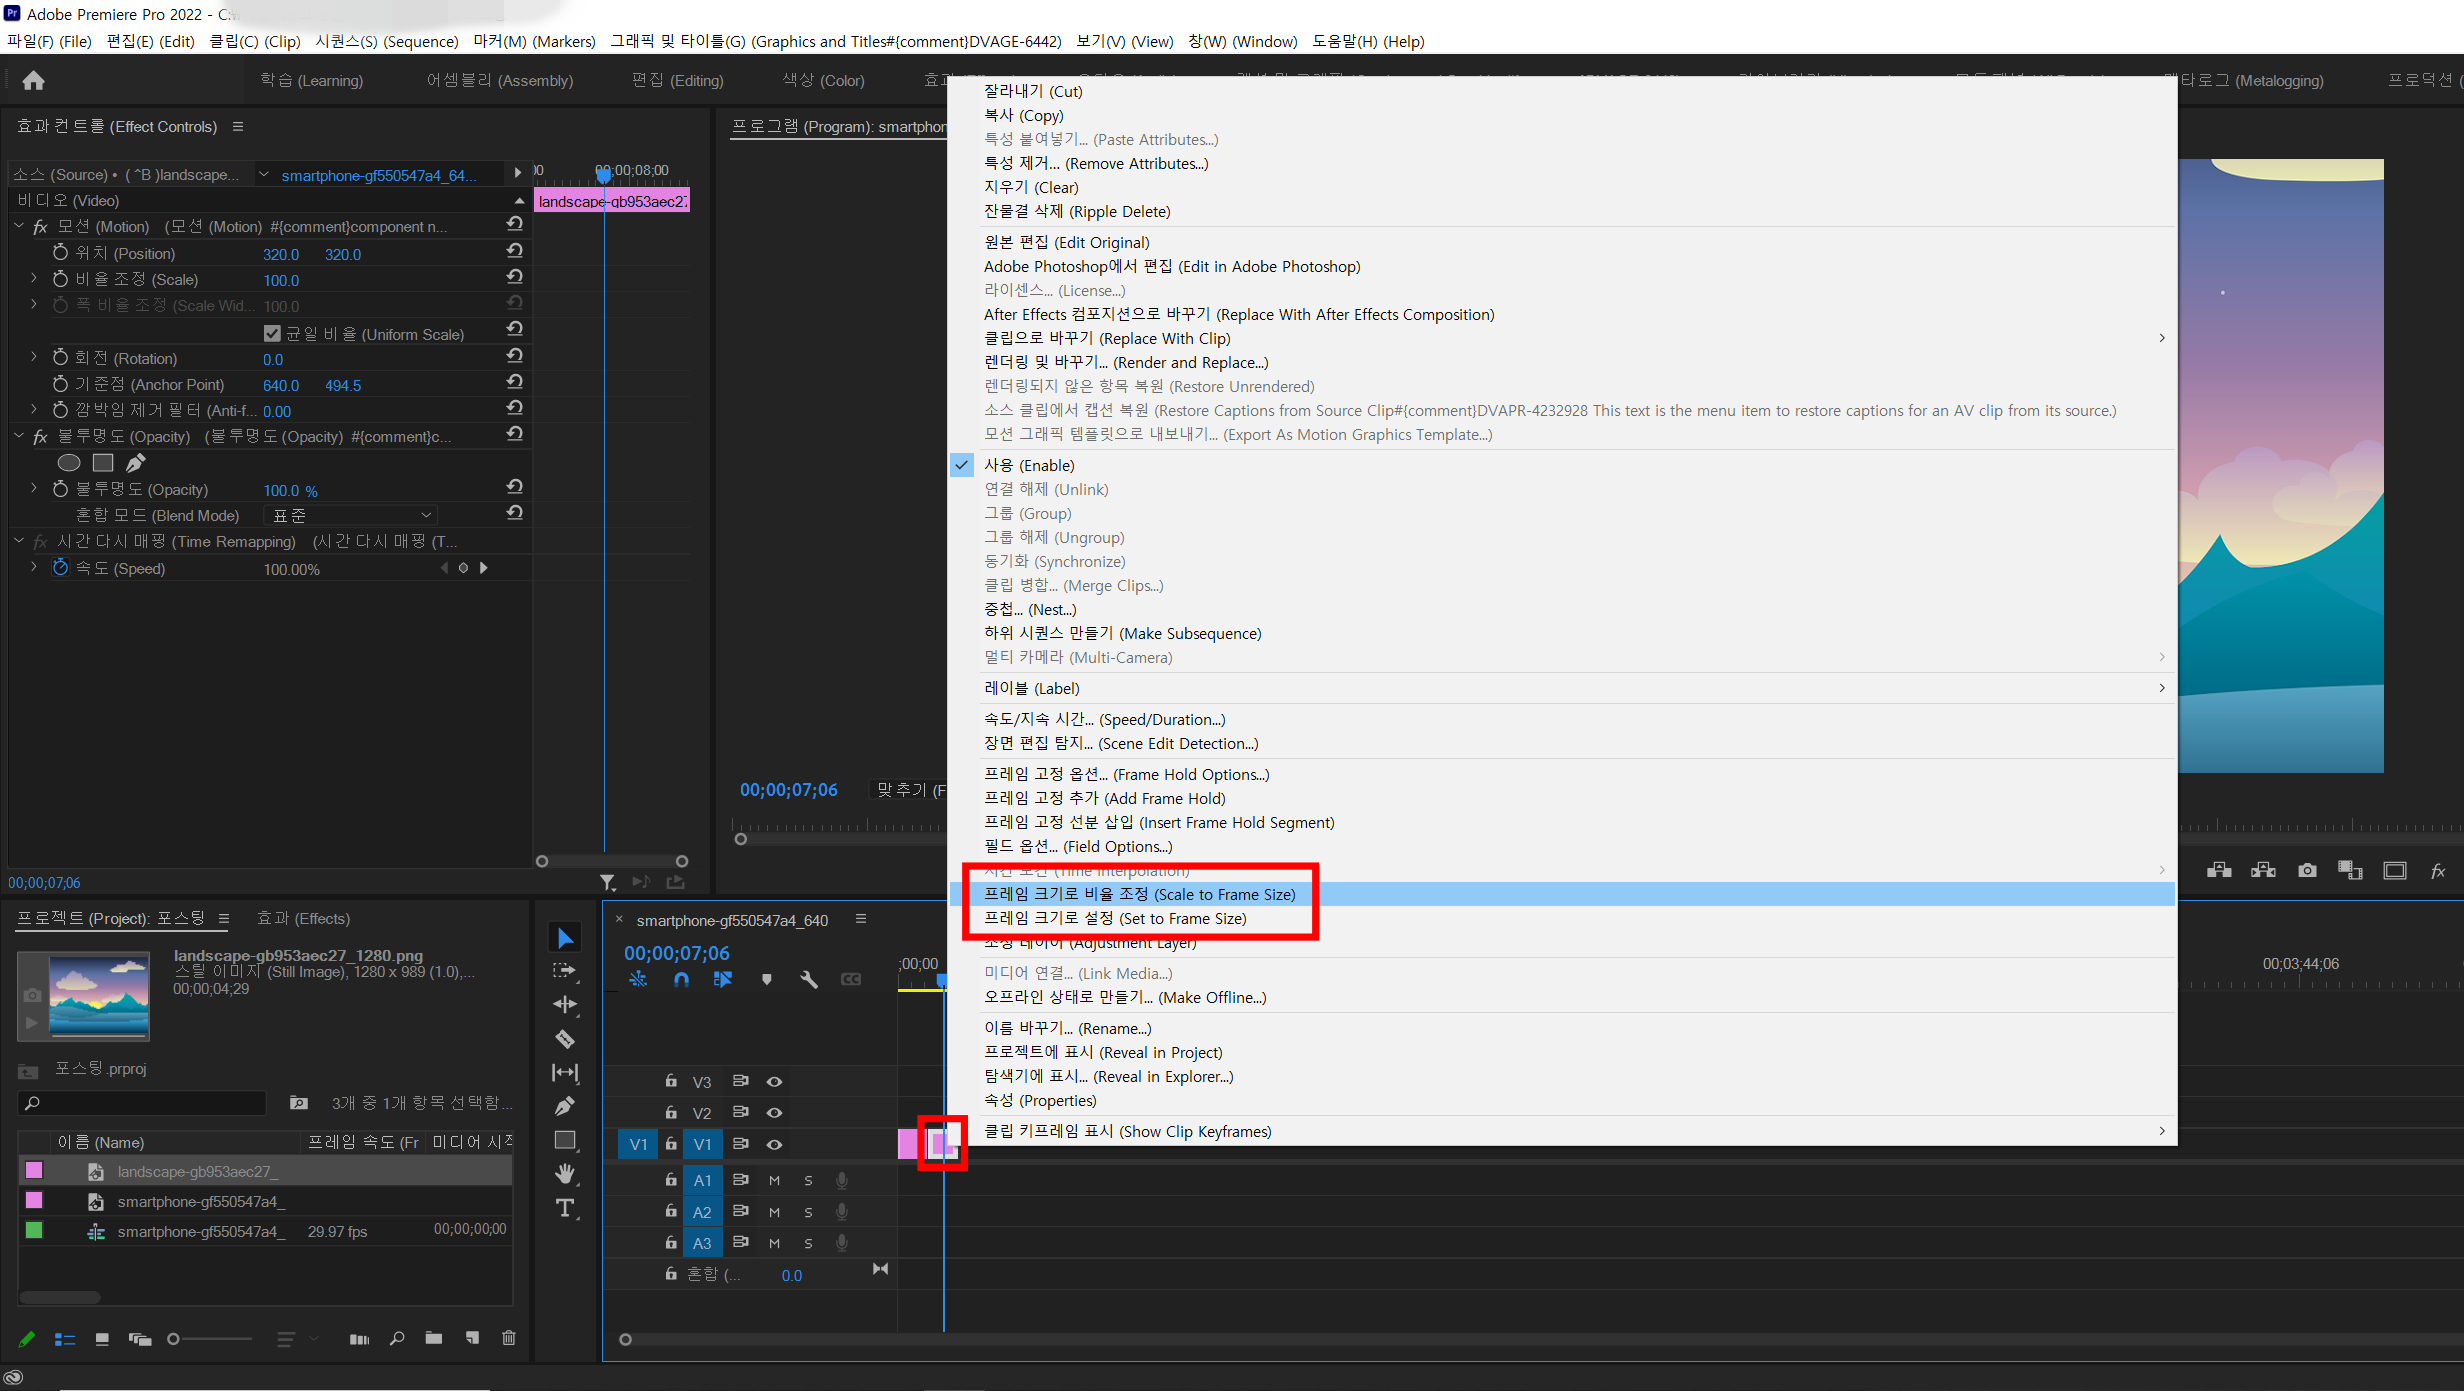Click the Home icon
Screen dimensions: 2464x1391
[33, 80]
